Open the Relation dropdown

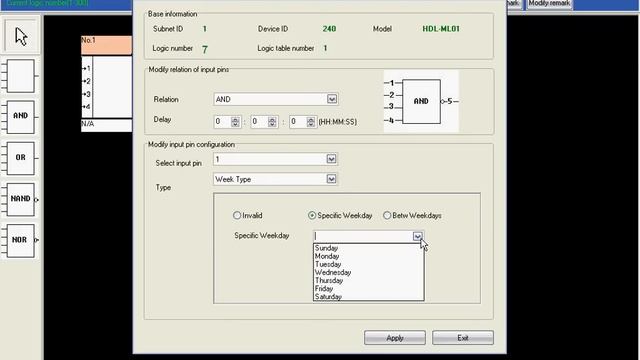point(332,99)
